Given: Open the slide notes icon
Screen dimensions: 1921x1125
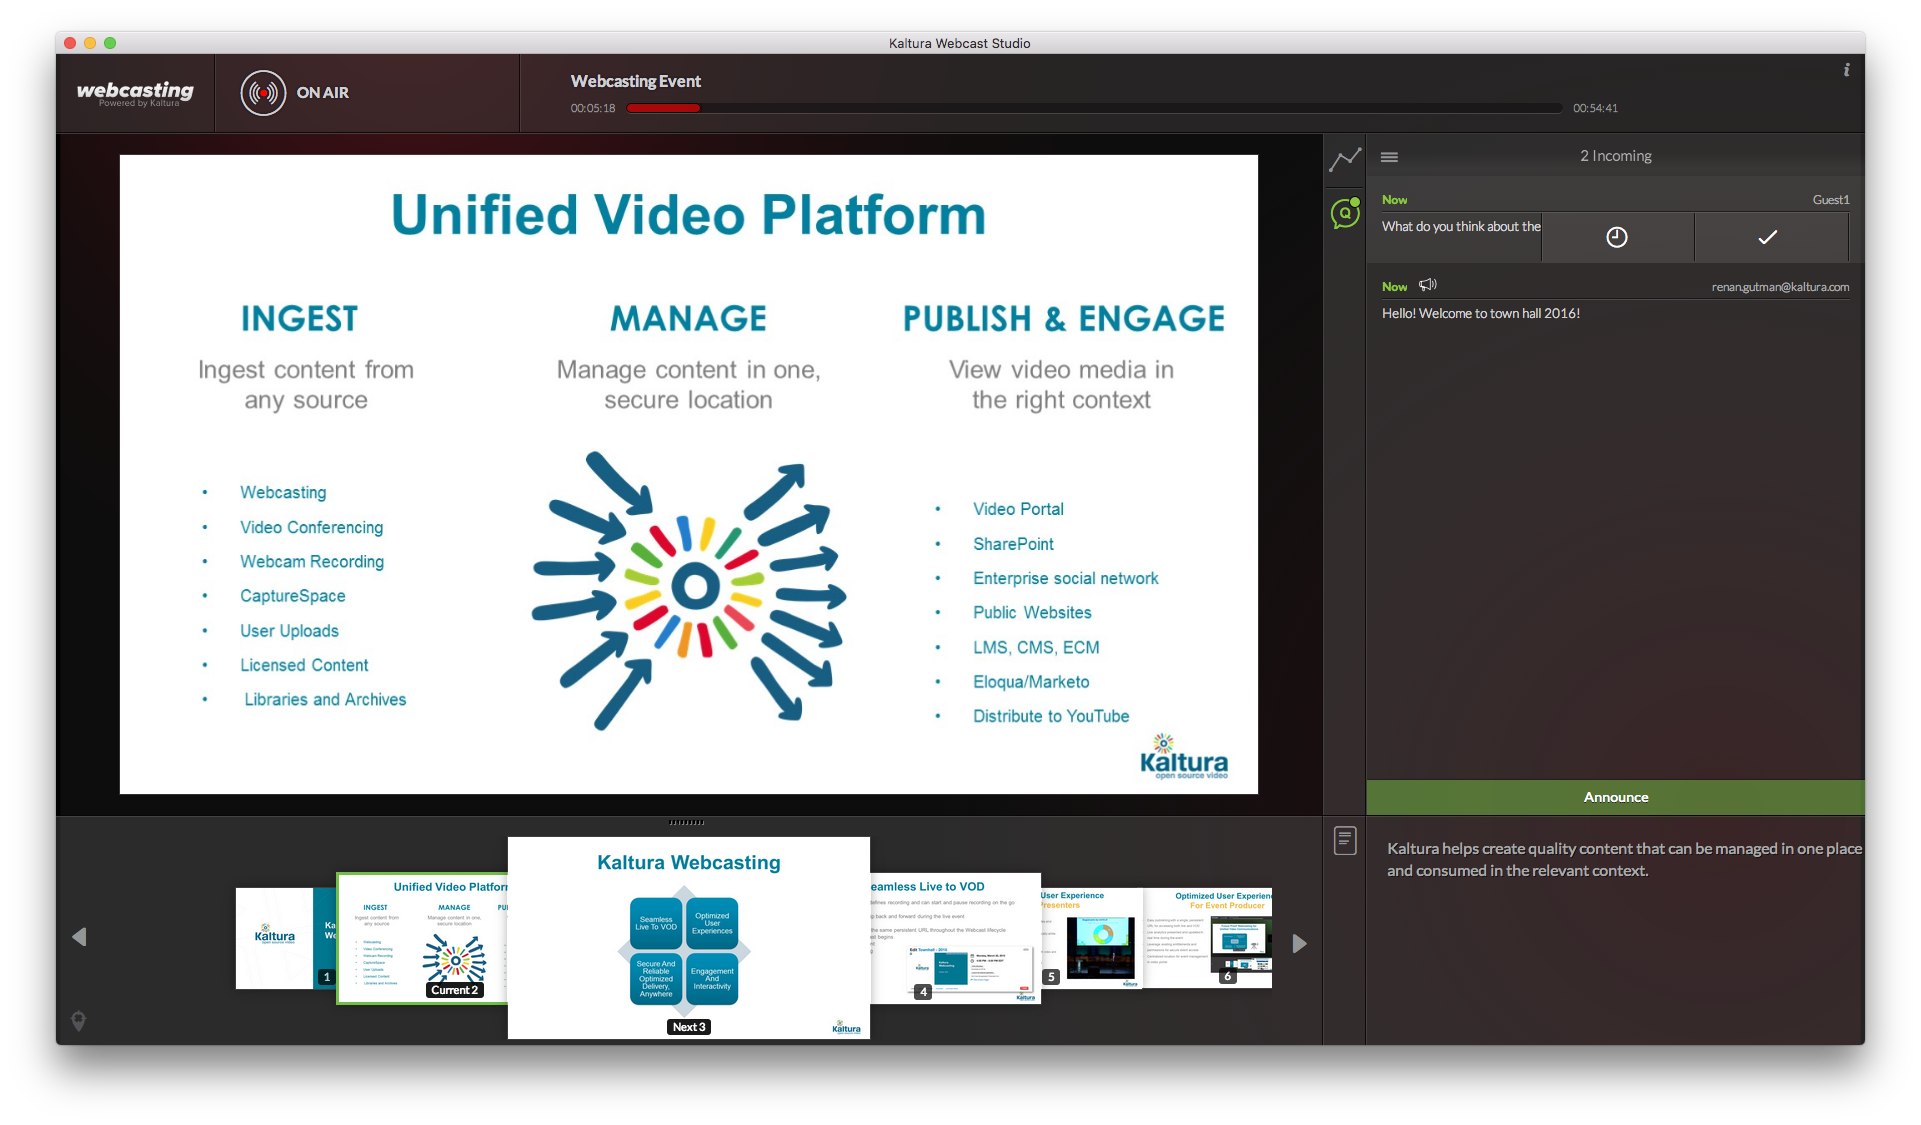Looking at the screenshot, I should pos(1345,840).
